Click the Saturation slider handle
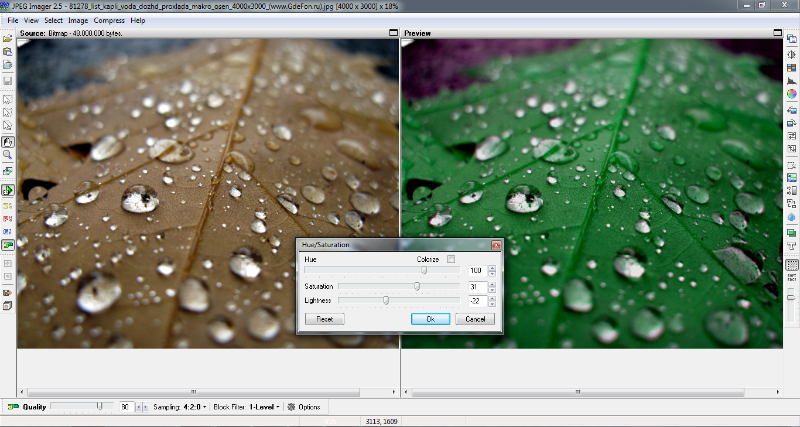This screenshot has width=800, height=427. 417,286
